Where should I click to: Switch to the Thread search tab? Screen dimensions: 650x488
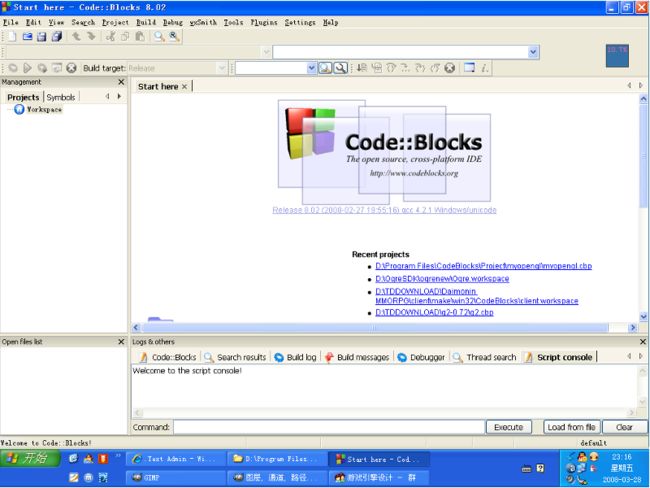click(x=485, y=357)
